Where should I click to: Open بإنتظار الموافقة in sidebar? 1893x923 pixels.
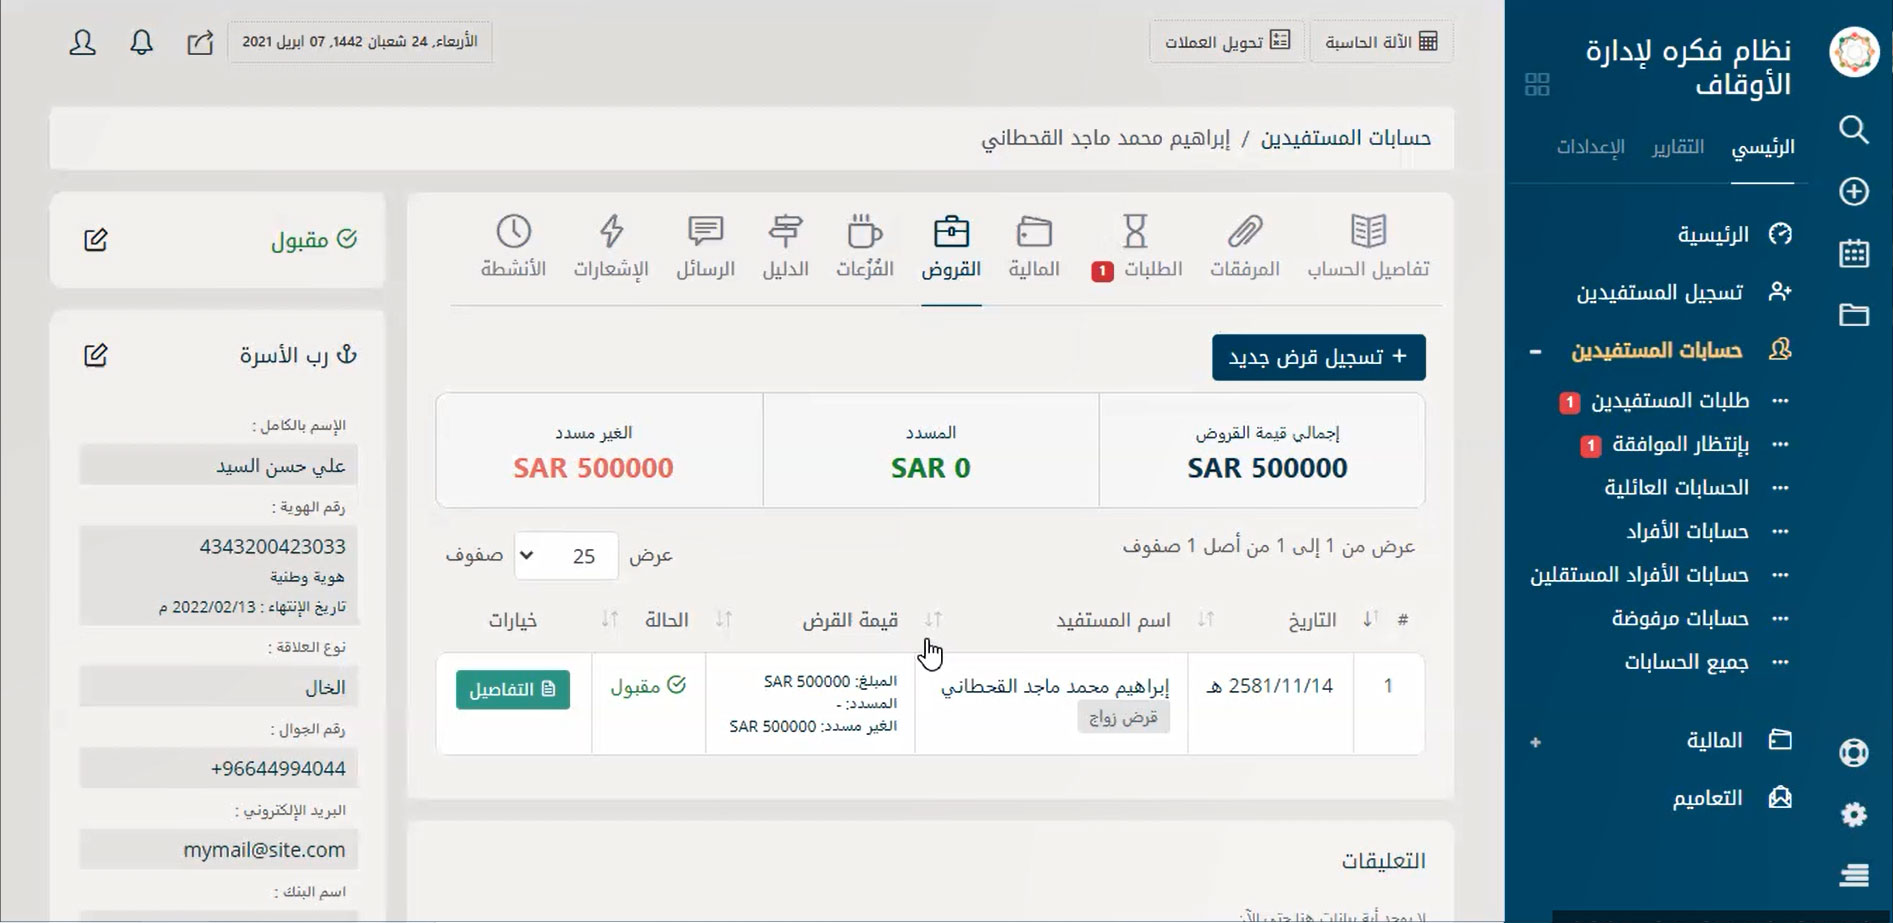[x=1680, y=445]
